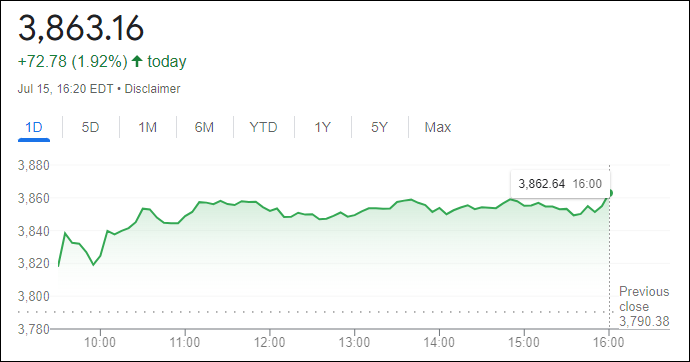Screen dimensions: 690x362
Task: Click the Previous close 3,790.38 label
Action: point(644,307)
